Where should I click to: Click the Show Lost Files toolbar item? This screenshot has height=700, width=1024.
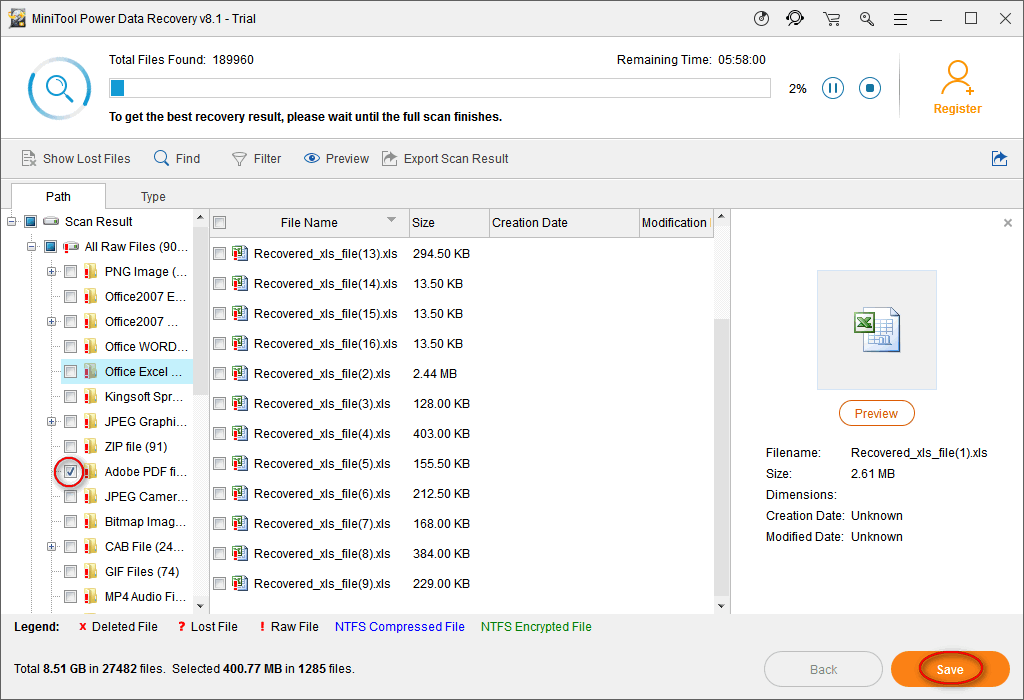click(x=76, y=158)
